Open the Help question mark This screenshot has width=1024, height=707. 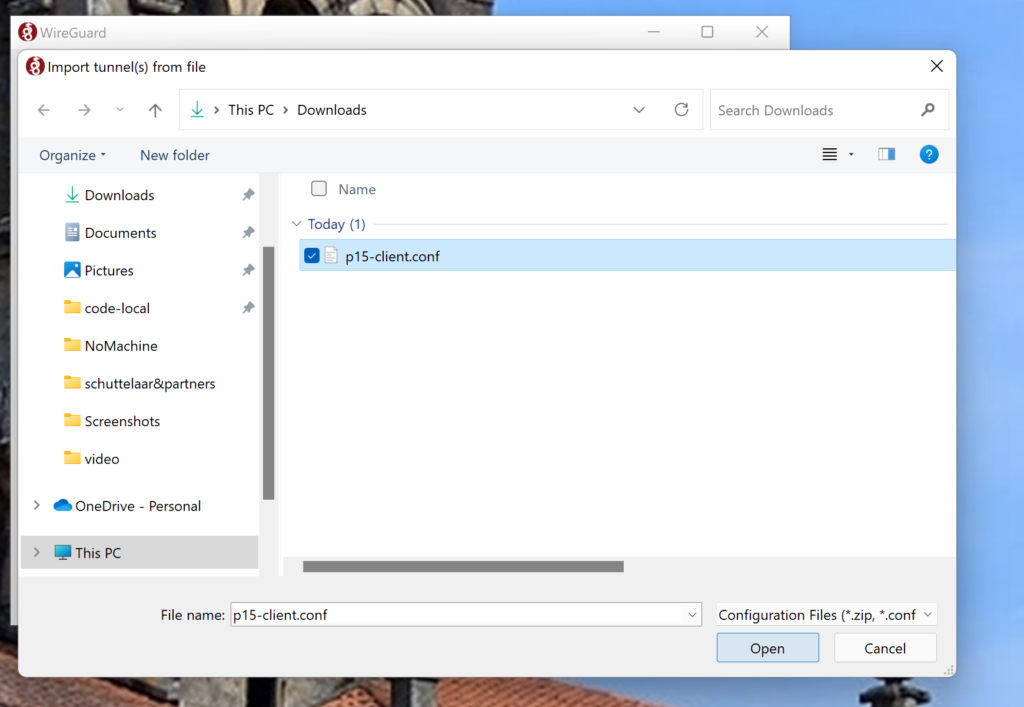click(x=929, y=154)
